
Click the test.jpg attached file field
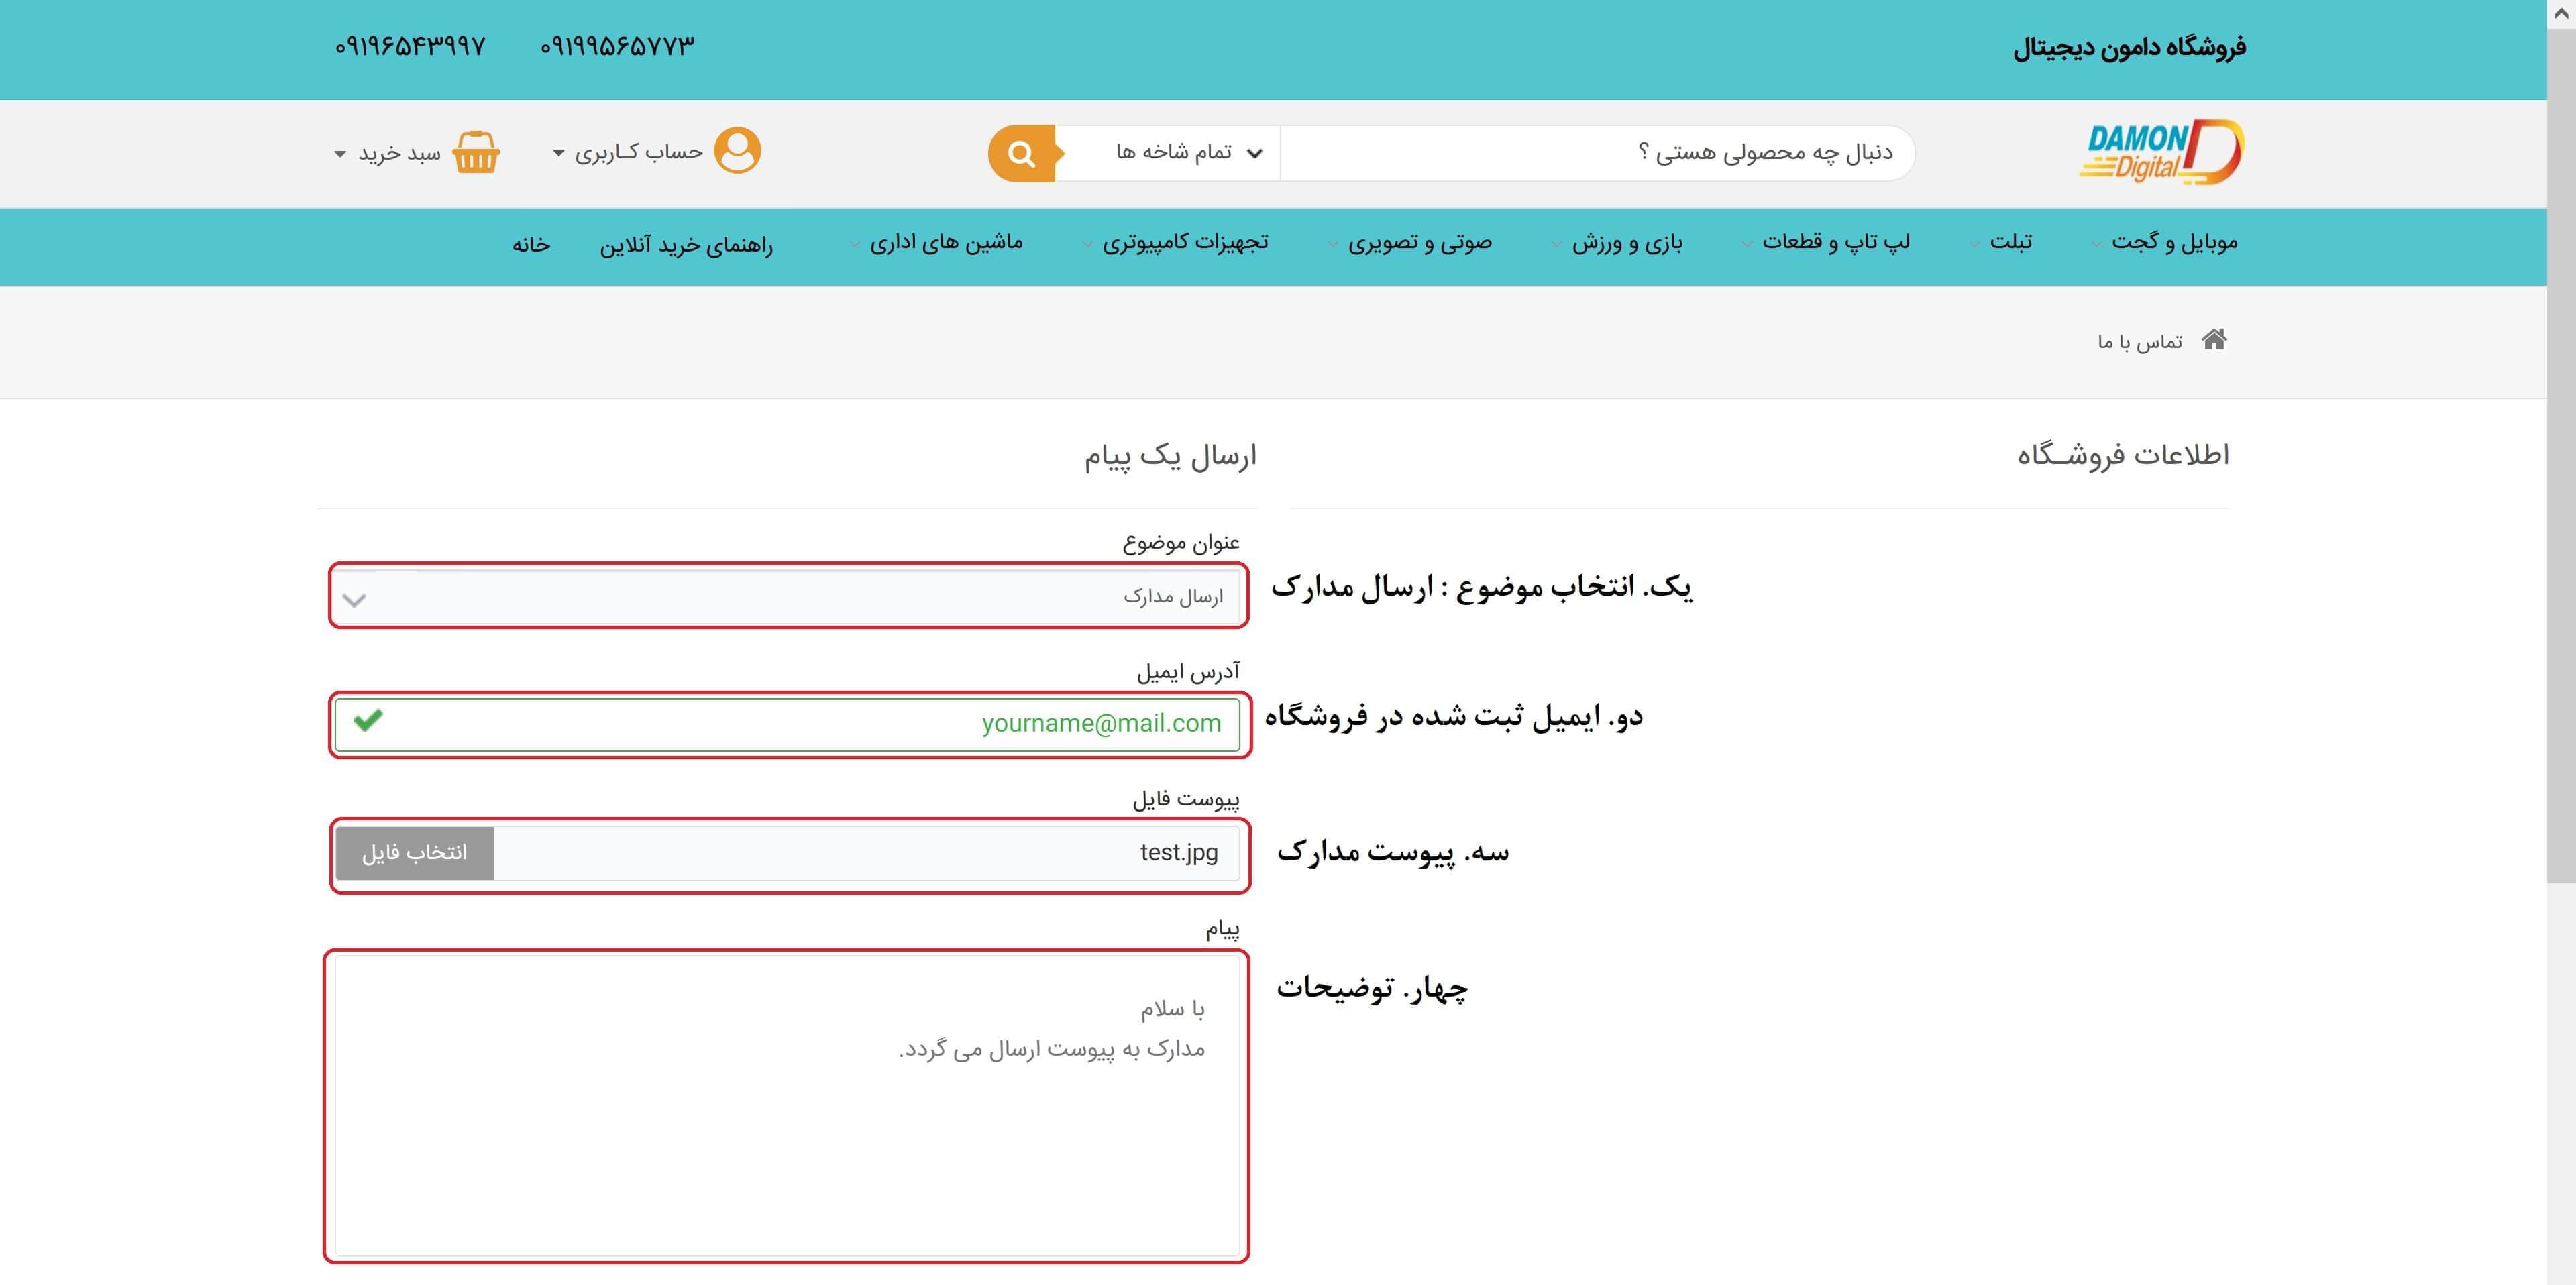point(867,853)
